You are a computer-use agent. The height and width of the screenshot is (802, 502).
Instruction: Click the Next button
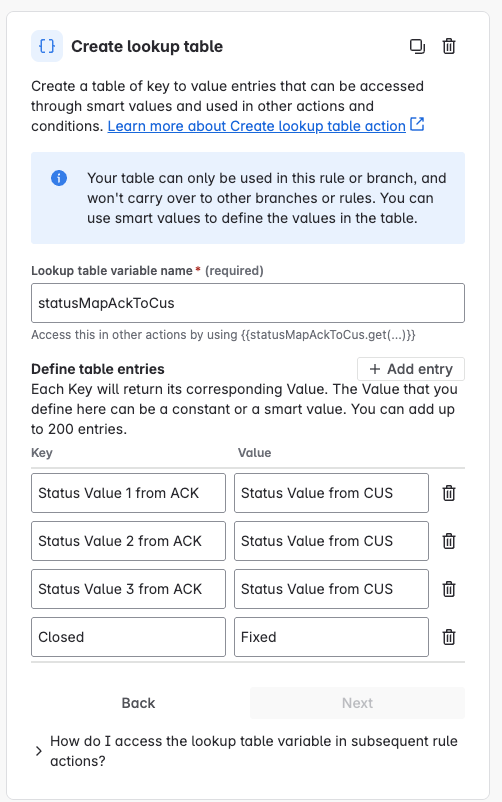click(x=357, y=703)
